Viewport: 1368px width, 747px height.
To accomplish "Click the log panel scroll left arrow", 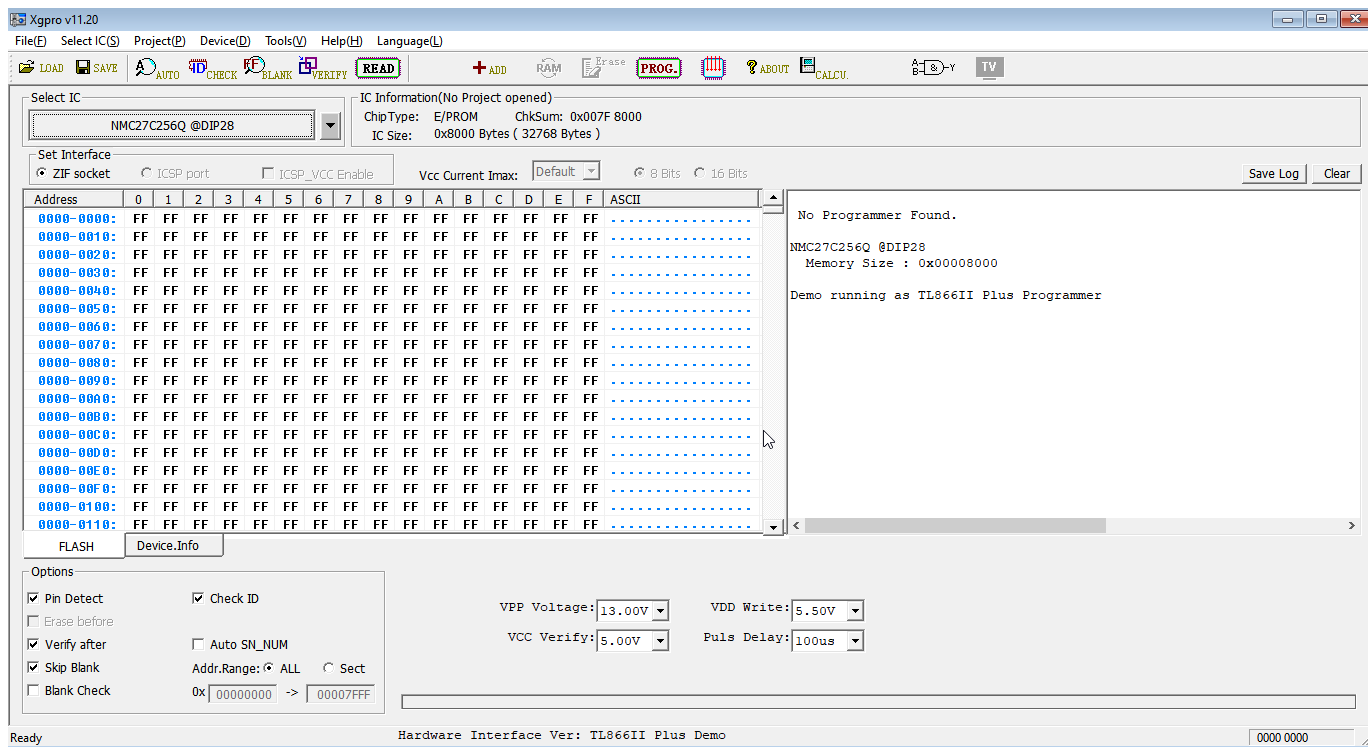I will point(797,525).
